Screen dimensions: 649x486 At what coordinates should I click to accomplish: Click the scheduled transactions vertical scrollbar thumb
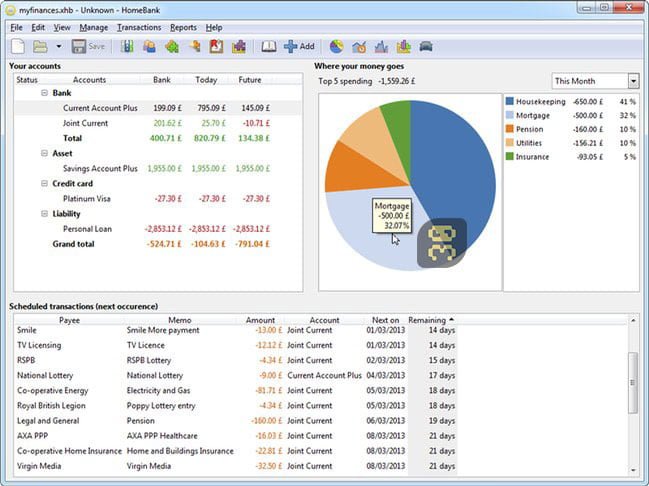(633, 382)
